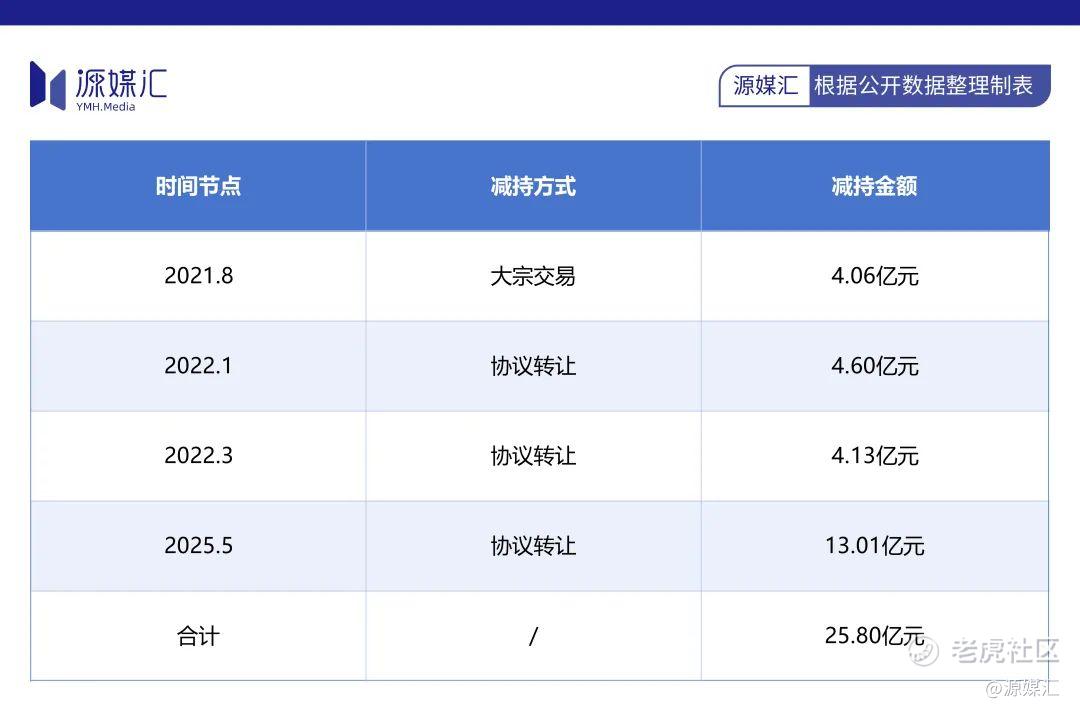Click the 4.60亿元 amount cell

[875, 366]
